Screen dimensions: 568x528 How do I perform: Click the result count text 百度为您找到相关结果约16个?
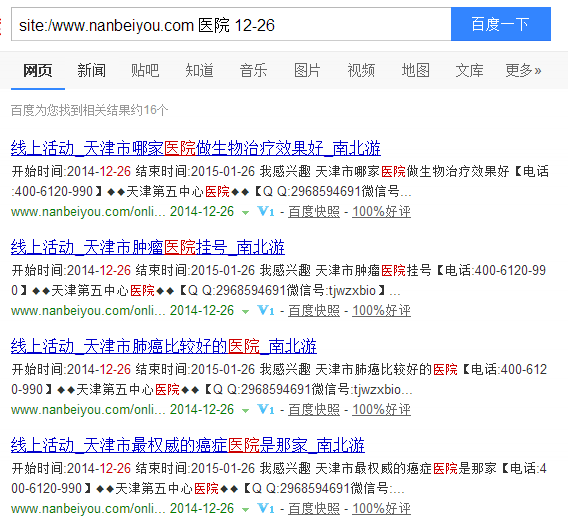89,110
